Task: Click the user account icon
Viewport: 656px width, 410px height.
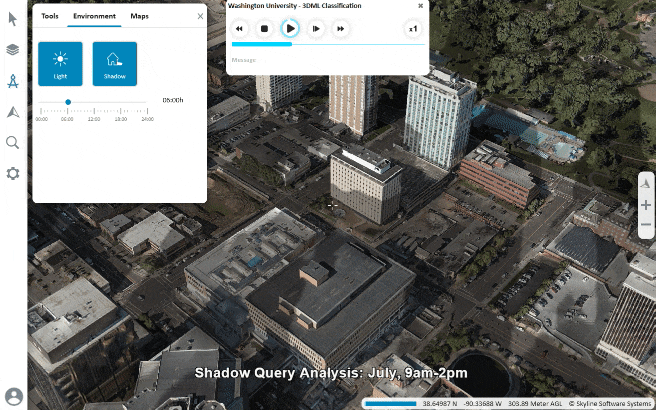Action: [13, 396]
